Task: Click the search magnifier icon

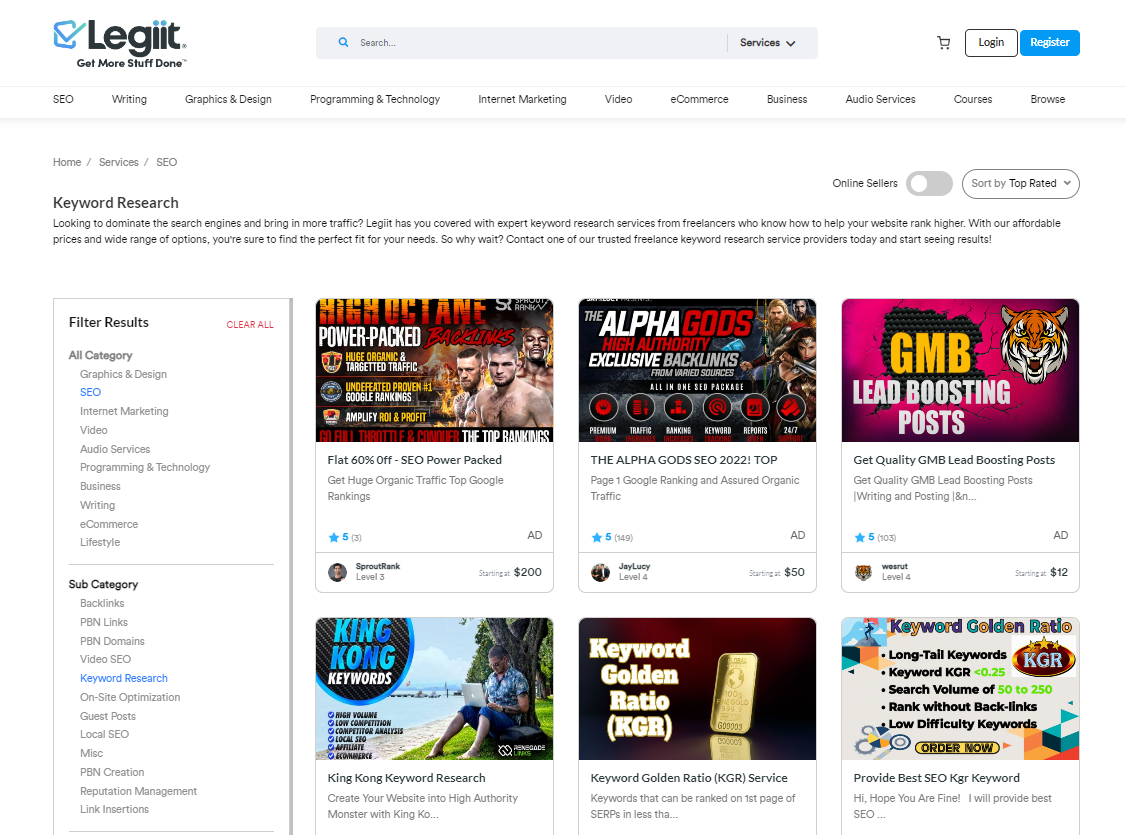Action: pyautogui.click(x=343, y=42)
